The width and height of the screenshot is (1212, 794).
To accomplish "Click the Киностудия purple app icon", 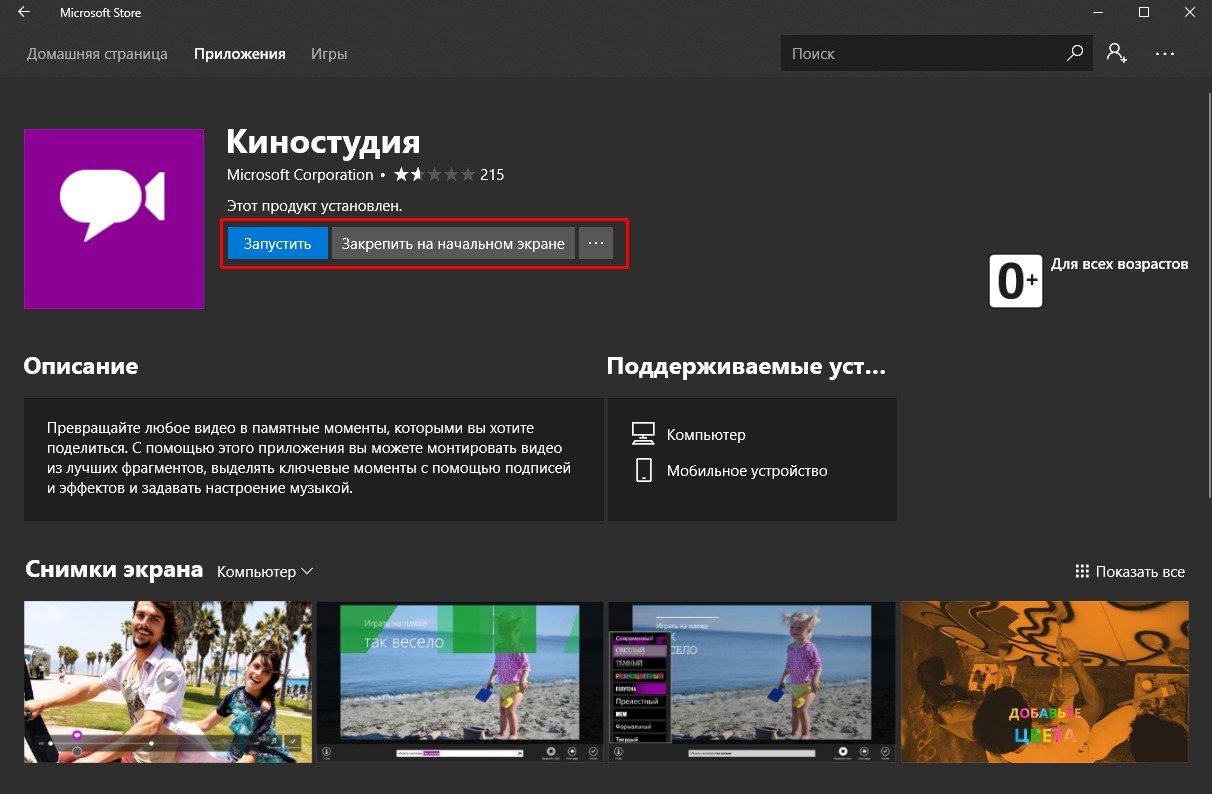I will 114,219.
